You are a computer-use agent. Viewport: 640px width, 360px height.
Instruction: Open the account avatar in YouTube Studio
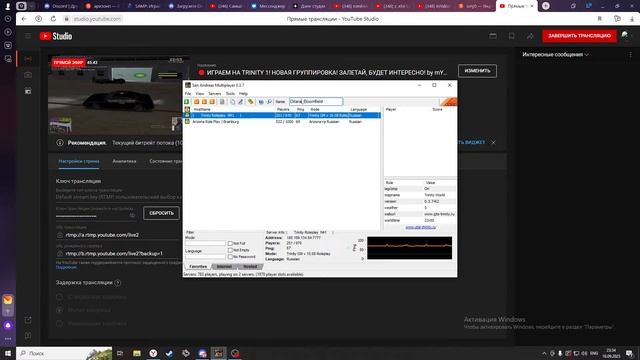tap(625, 36)
